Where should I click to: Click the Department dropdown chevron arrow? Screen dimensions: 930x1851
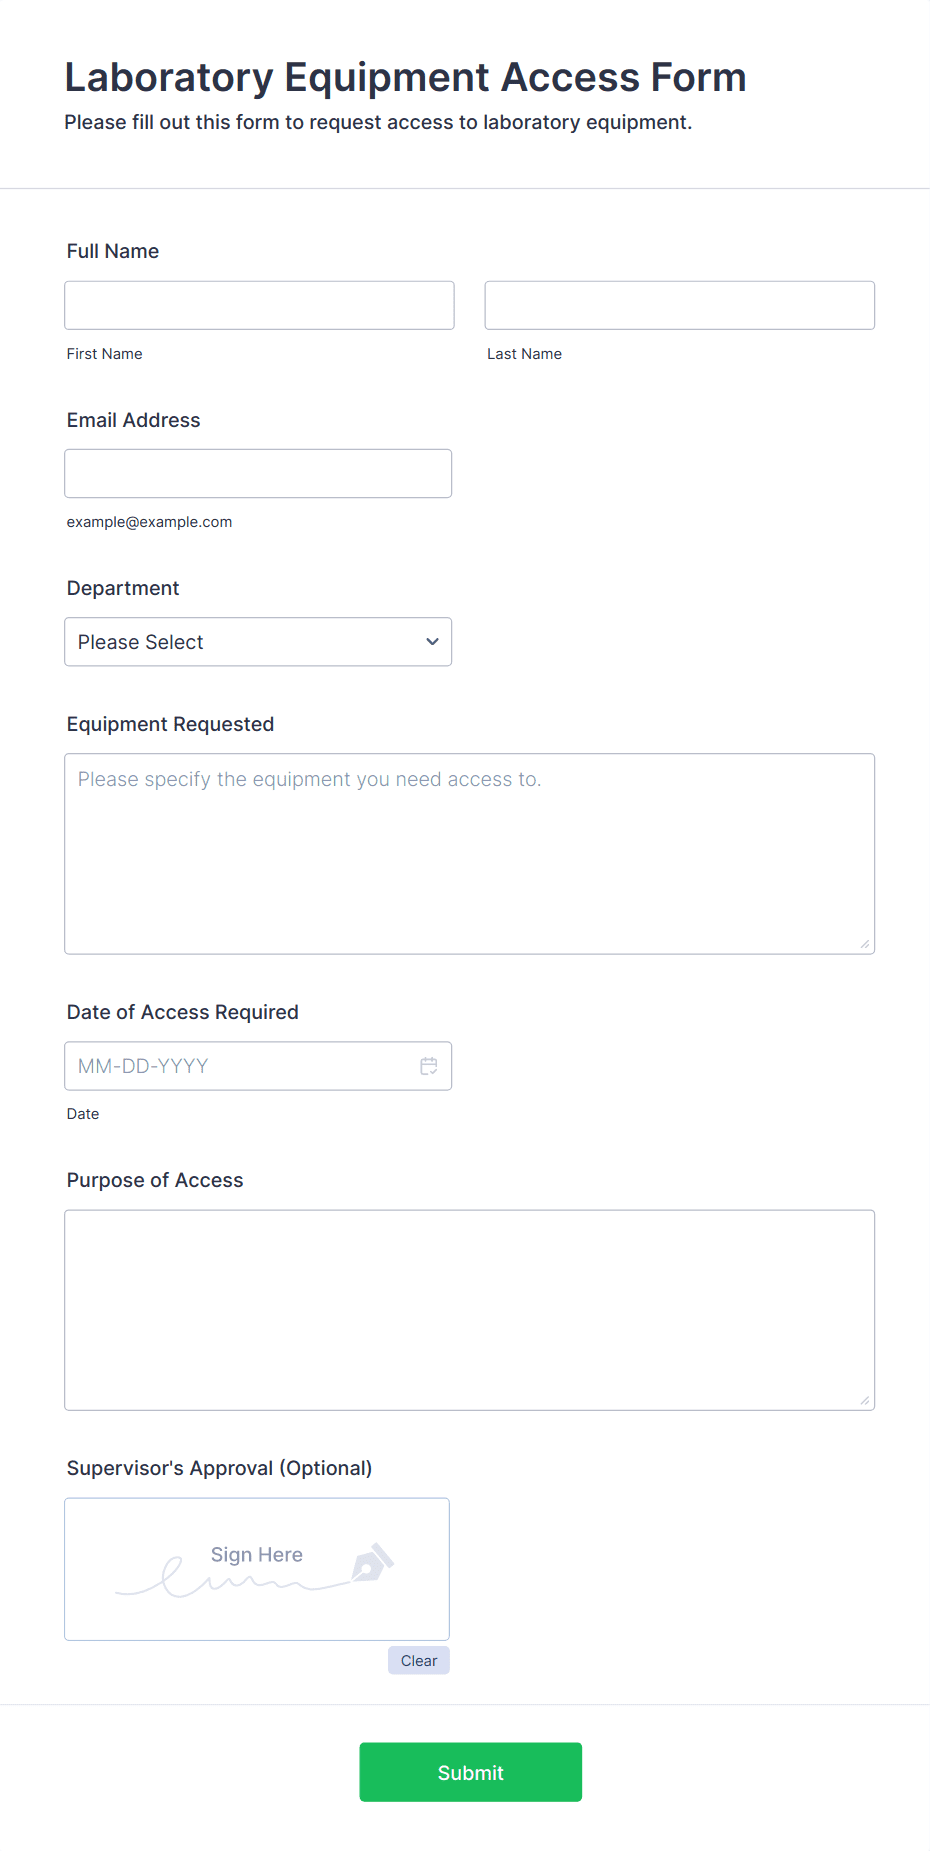coord(432,642)
